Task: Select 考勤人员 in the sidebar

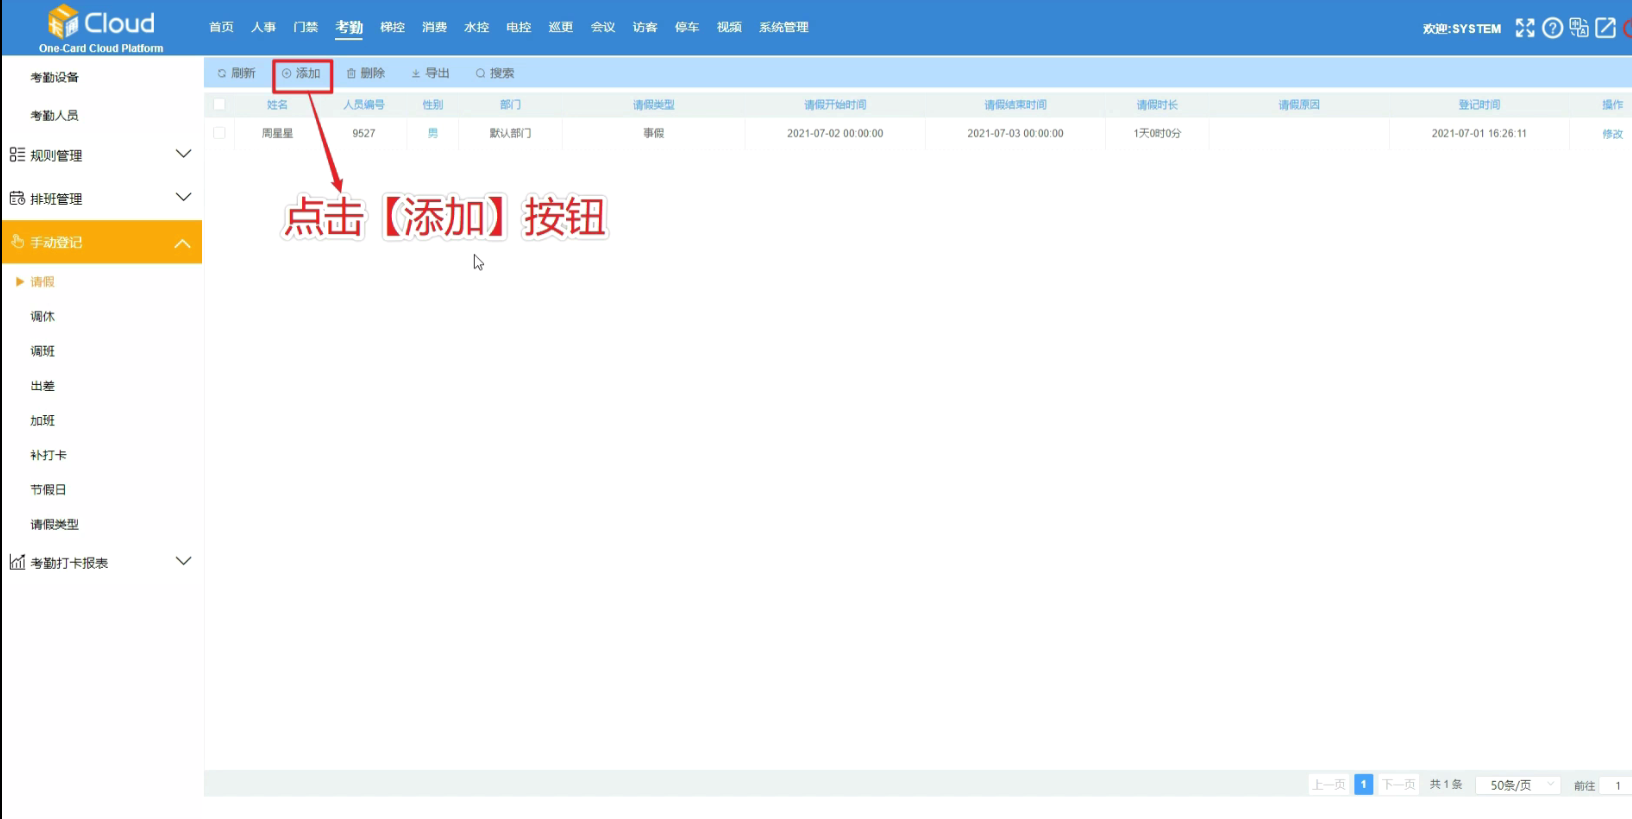Action: (54, 115)
